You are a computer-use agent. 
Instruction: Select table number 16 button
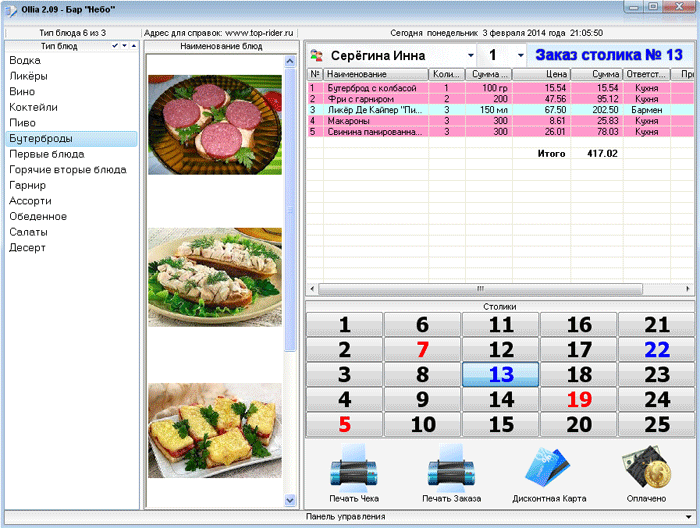pos(579,324)
